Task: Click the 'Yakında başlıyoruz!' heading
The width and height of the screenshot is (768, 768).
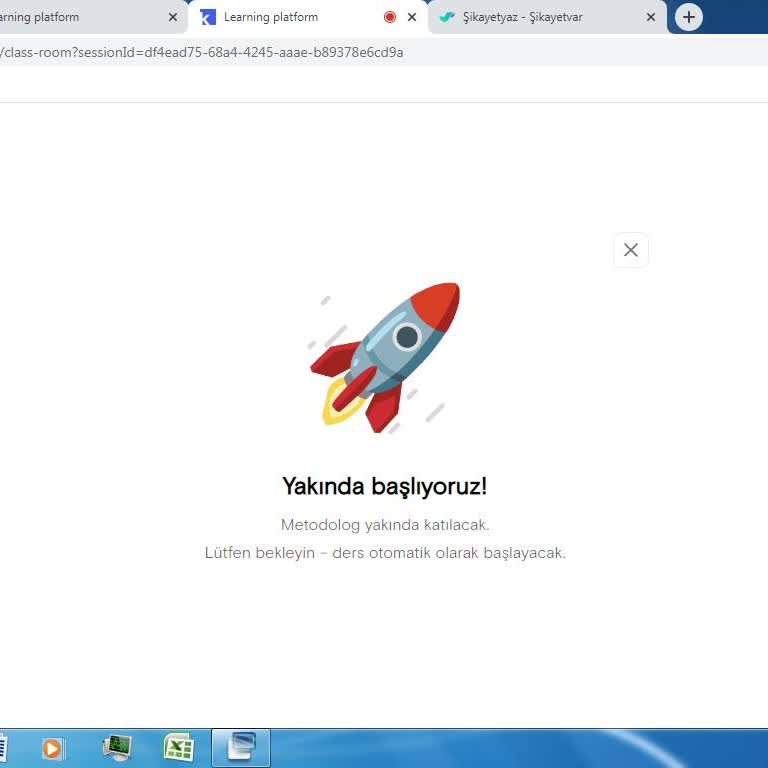Action: point(384,486)
